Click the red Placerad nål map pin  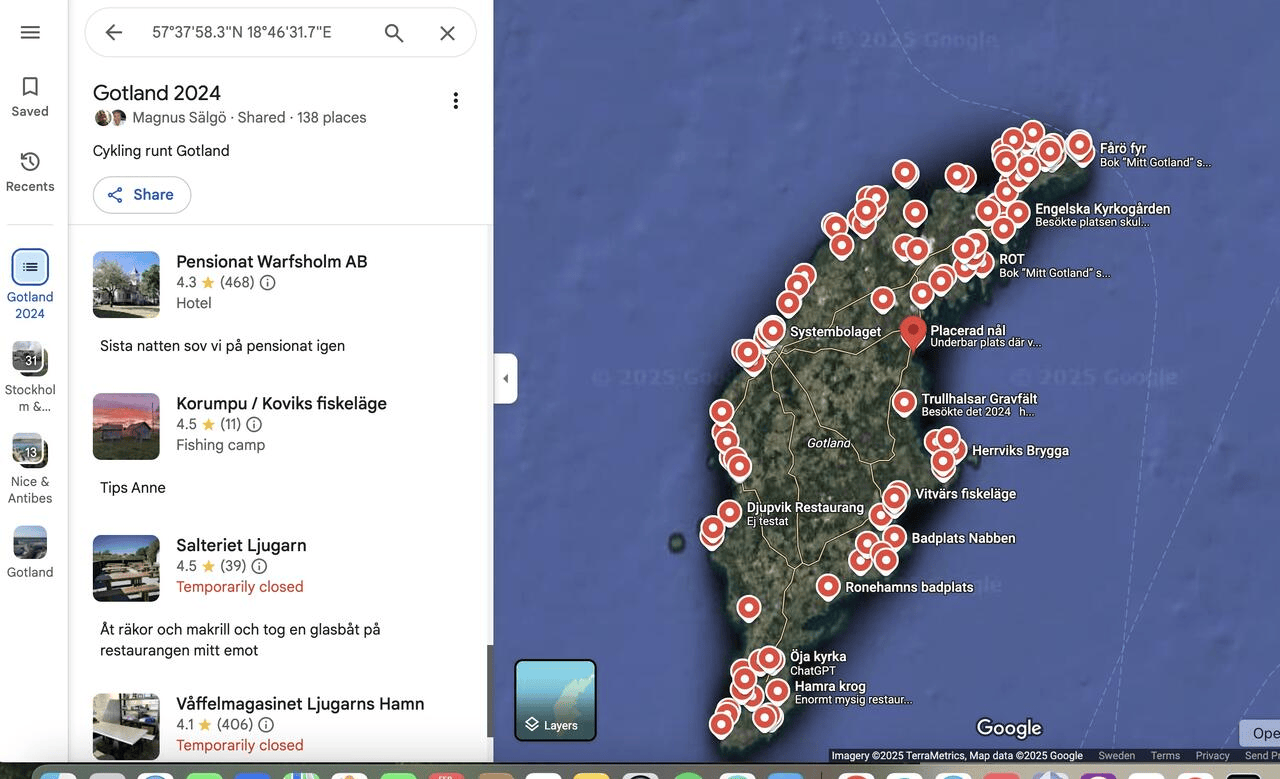coord(912,331)
